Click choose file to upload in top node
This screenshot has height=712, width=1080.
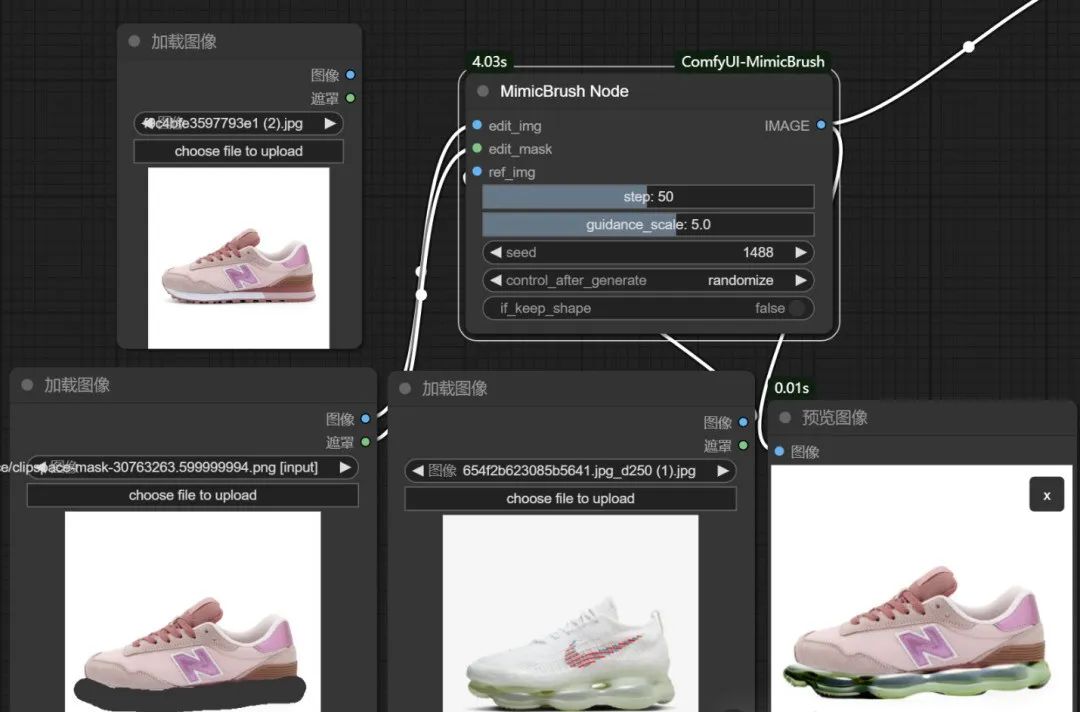point(238,151)
